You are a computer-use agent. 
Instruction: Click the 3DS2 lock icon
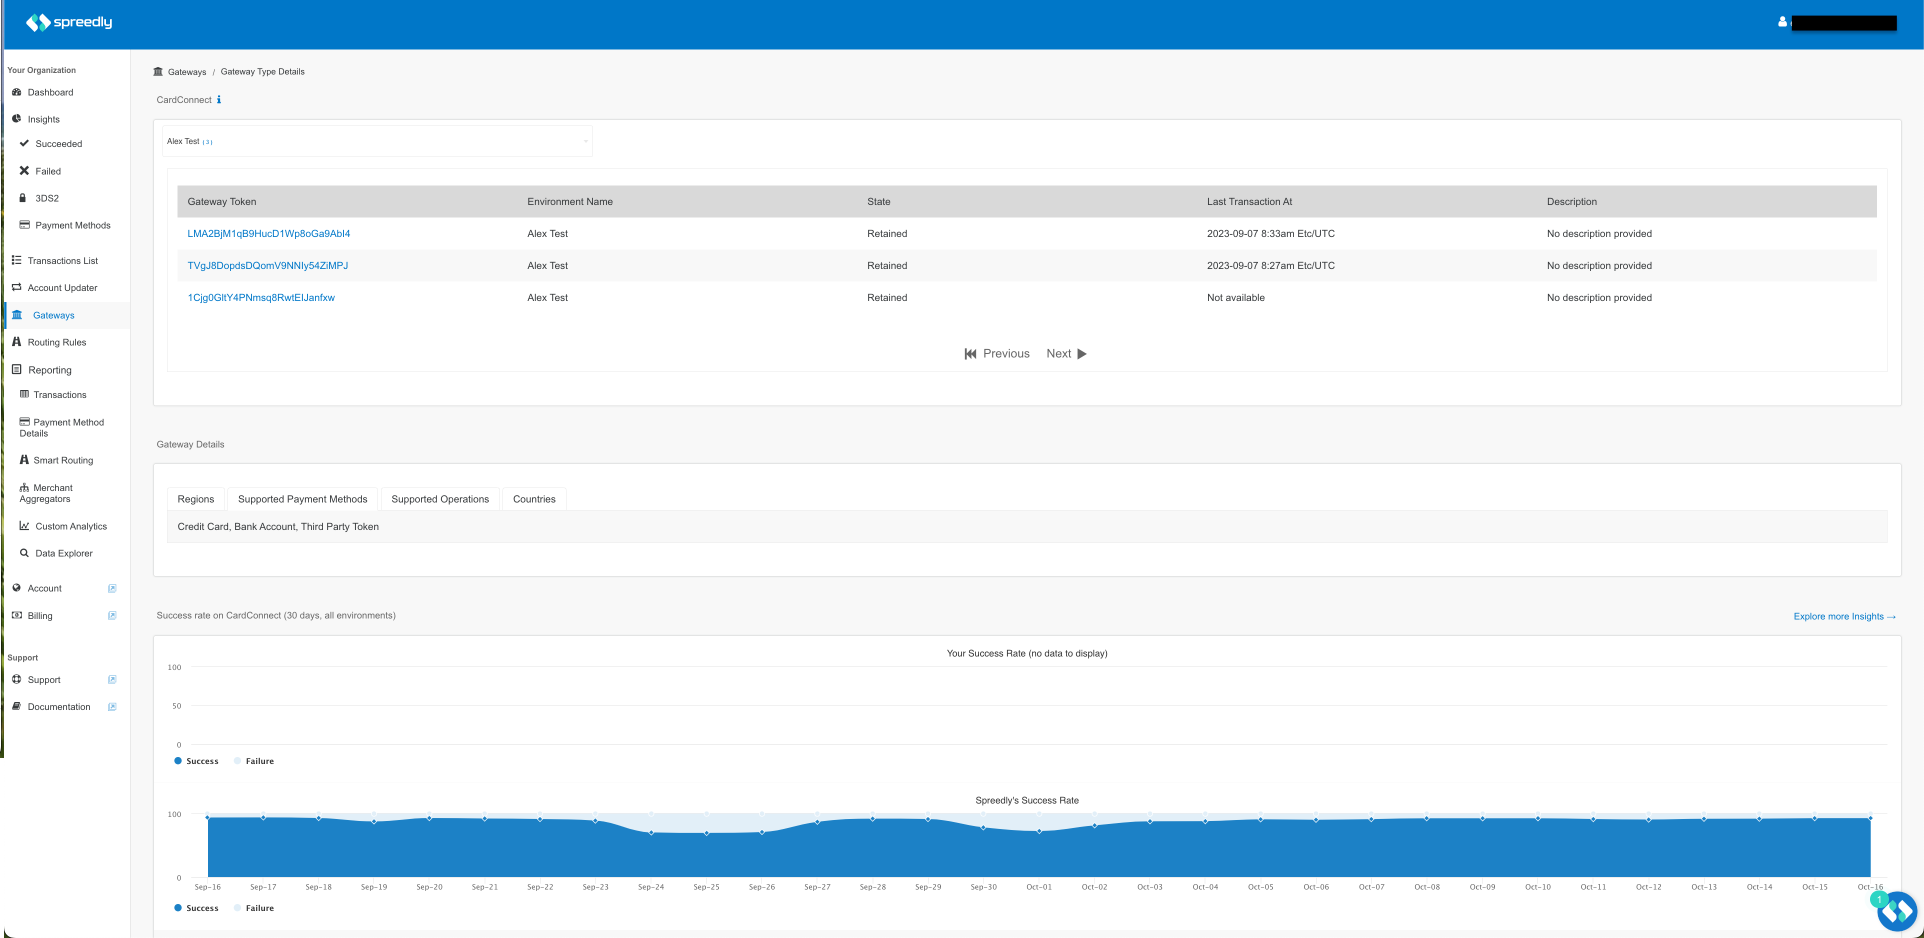click(23, 198)
